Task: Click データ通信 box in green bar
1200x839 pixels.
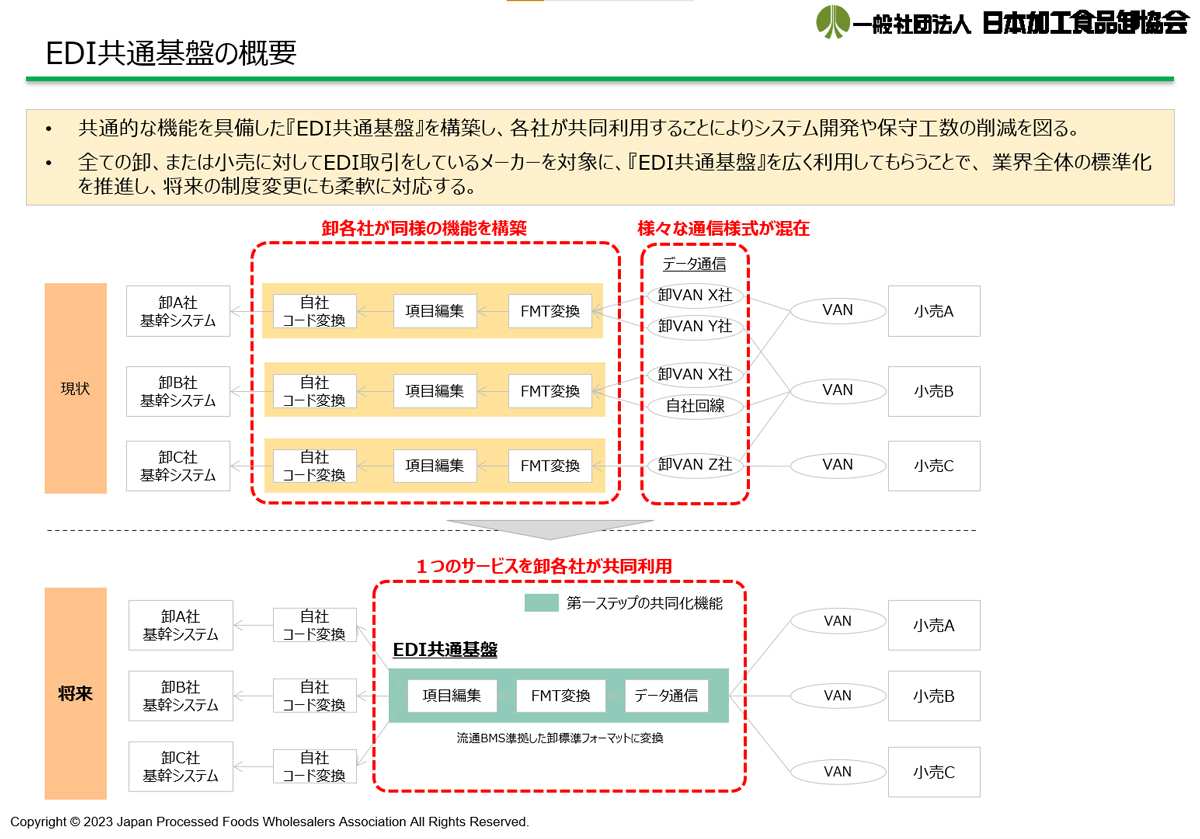Action: point(667,695)
